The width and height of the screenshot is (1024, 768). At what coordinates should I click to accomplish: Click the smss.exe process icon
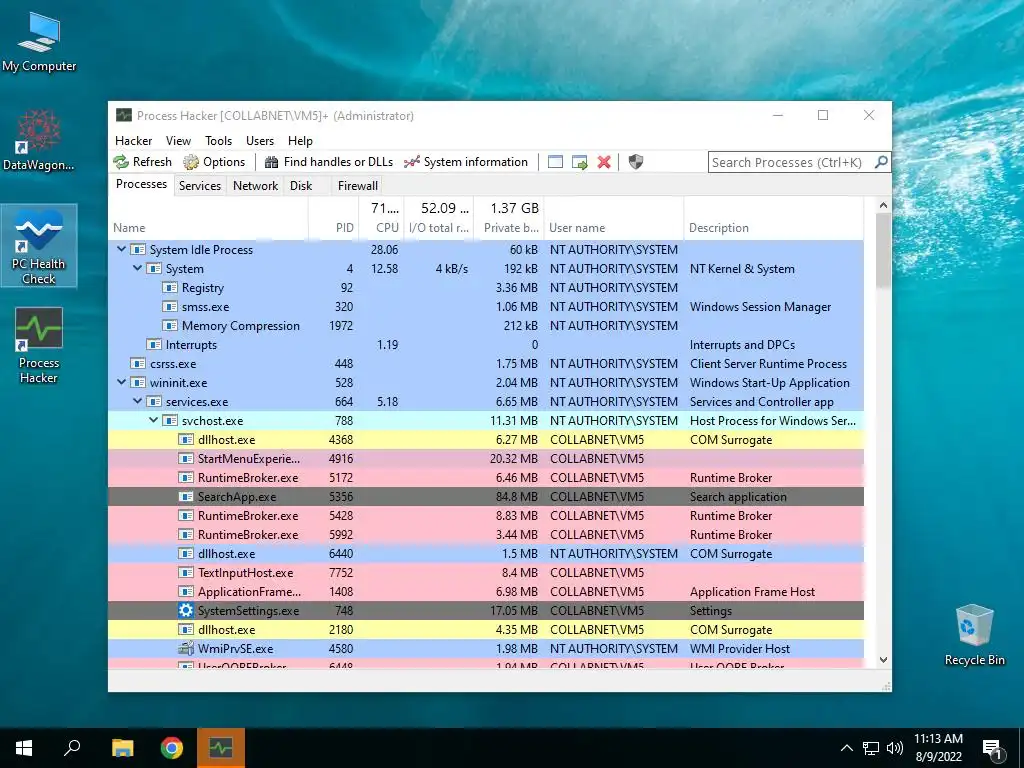170,306
